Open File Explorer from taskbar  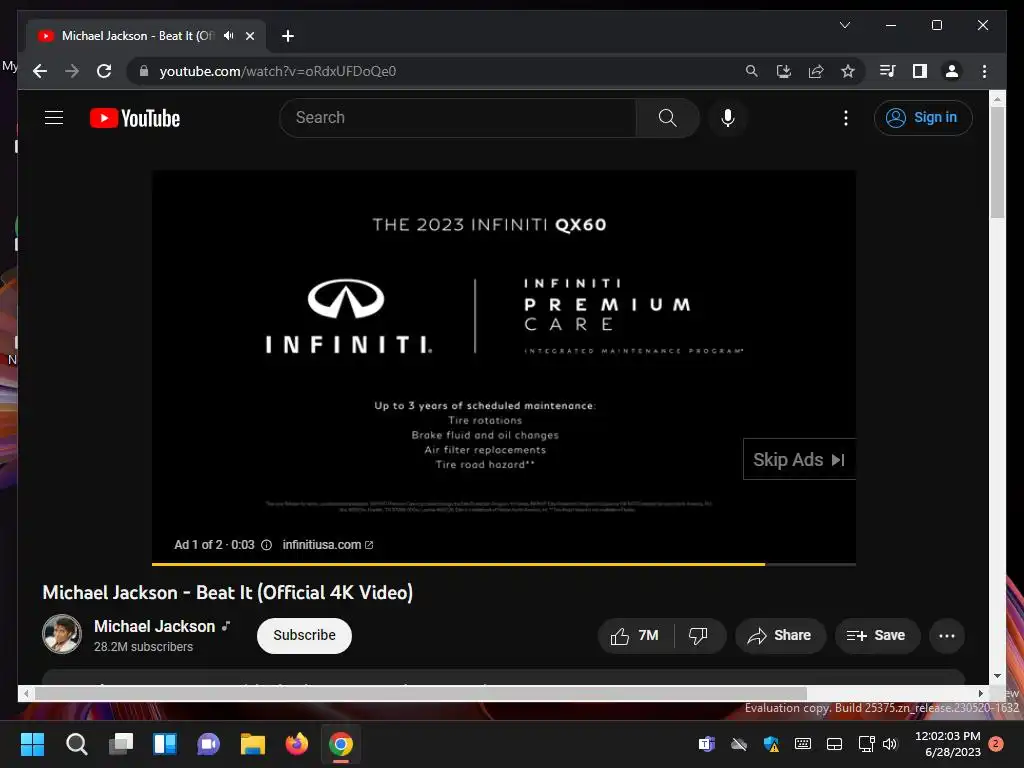click(x=253, y=744)
